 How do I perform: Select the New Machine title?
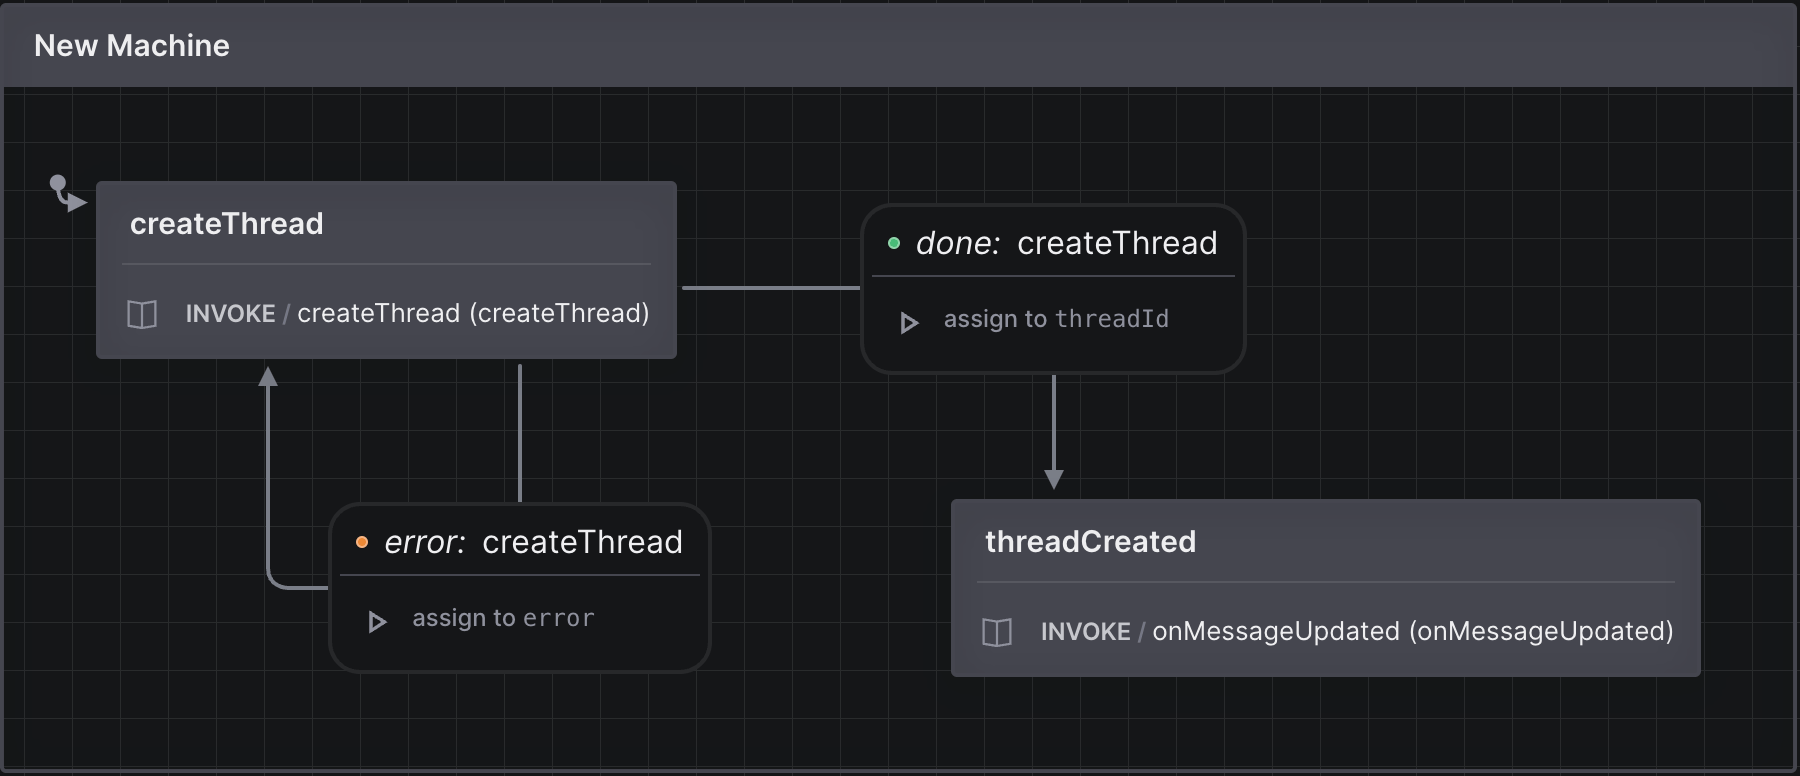[132, 46]
